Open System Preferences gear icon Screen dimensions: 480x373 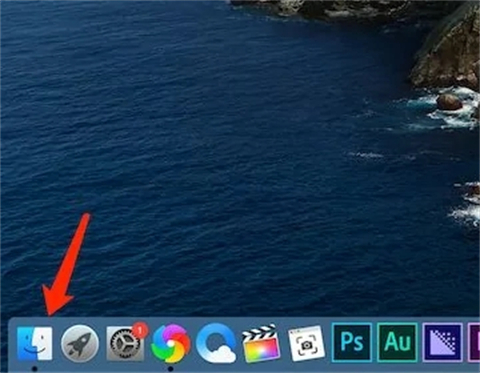(125, 343)
